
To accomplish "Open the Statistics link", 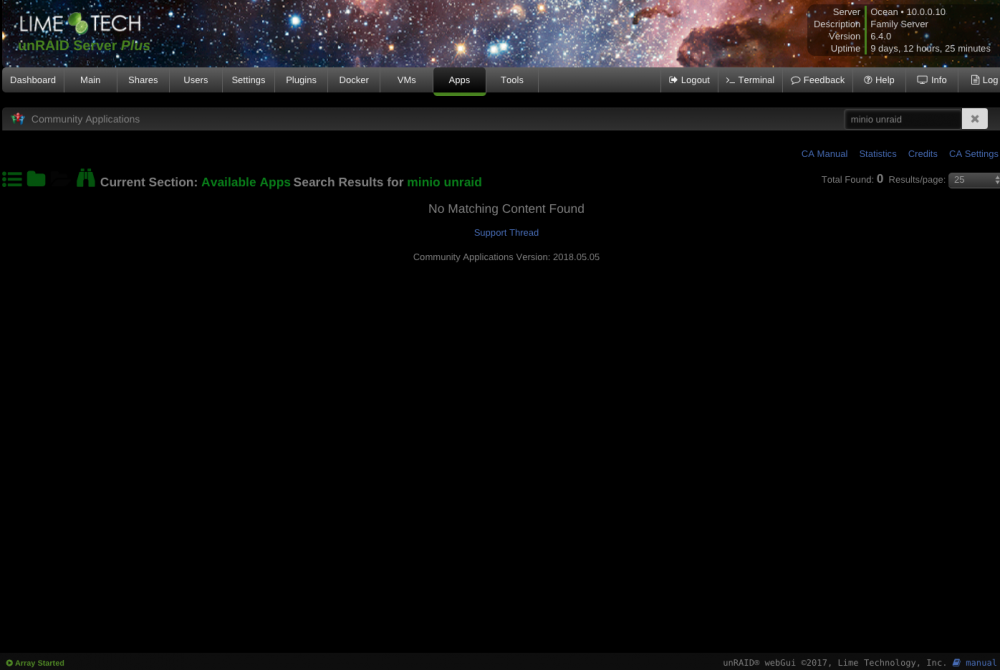I will (878, 154).
